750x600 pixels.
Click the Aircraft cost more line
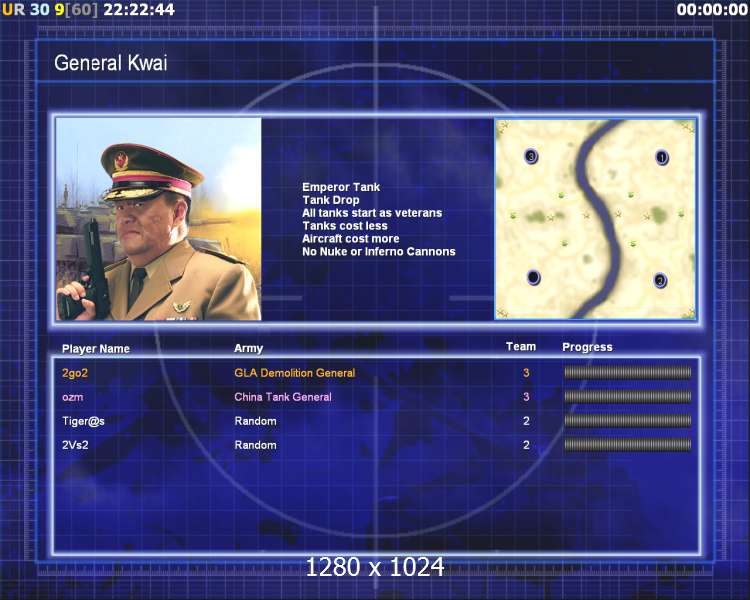[351, 239]
